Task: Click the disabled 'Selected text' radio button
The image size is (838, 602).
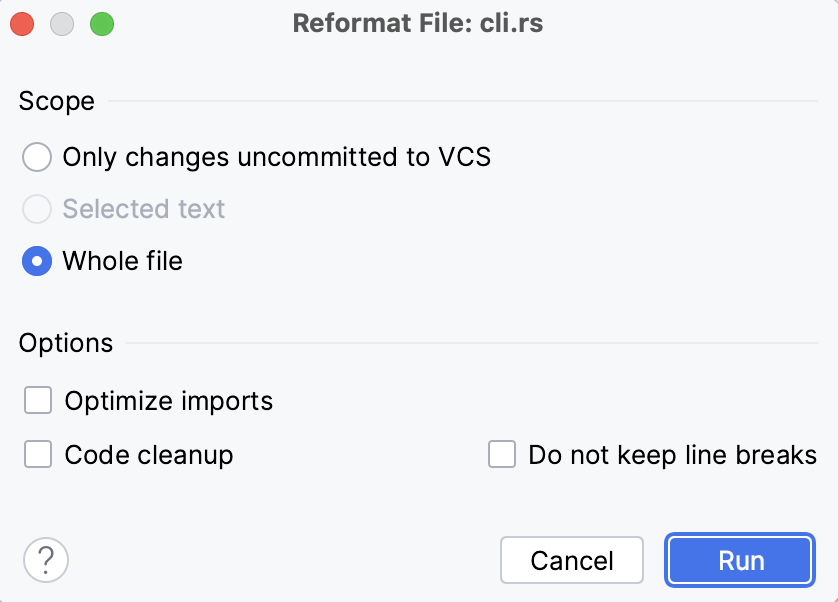Action: [36, 209]
